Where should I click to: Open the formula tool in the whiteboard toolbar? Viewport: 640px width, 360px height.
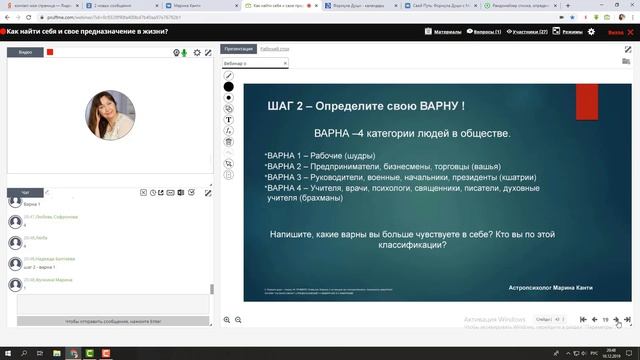[229, 131]
